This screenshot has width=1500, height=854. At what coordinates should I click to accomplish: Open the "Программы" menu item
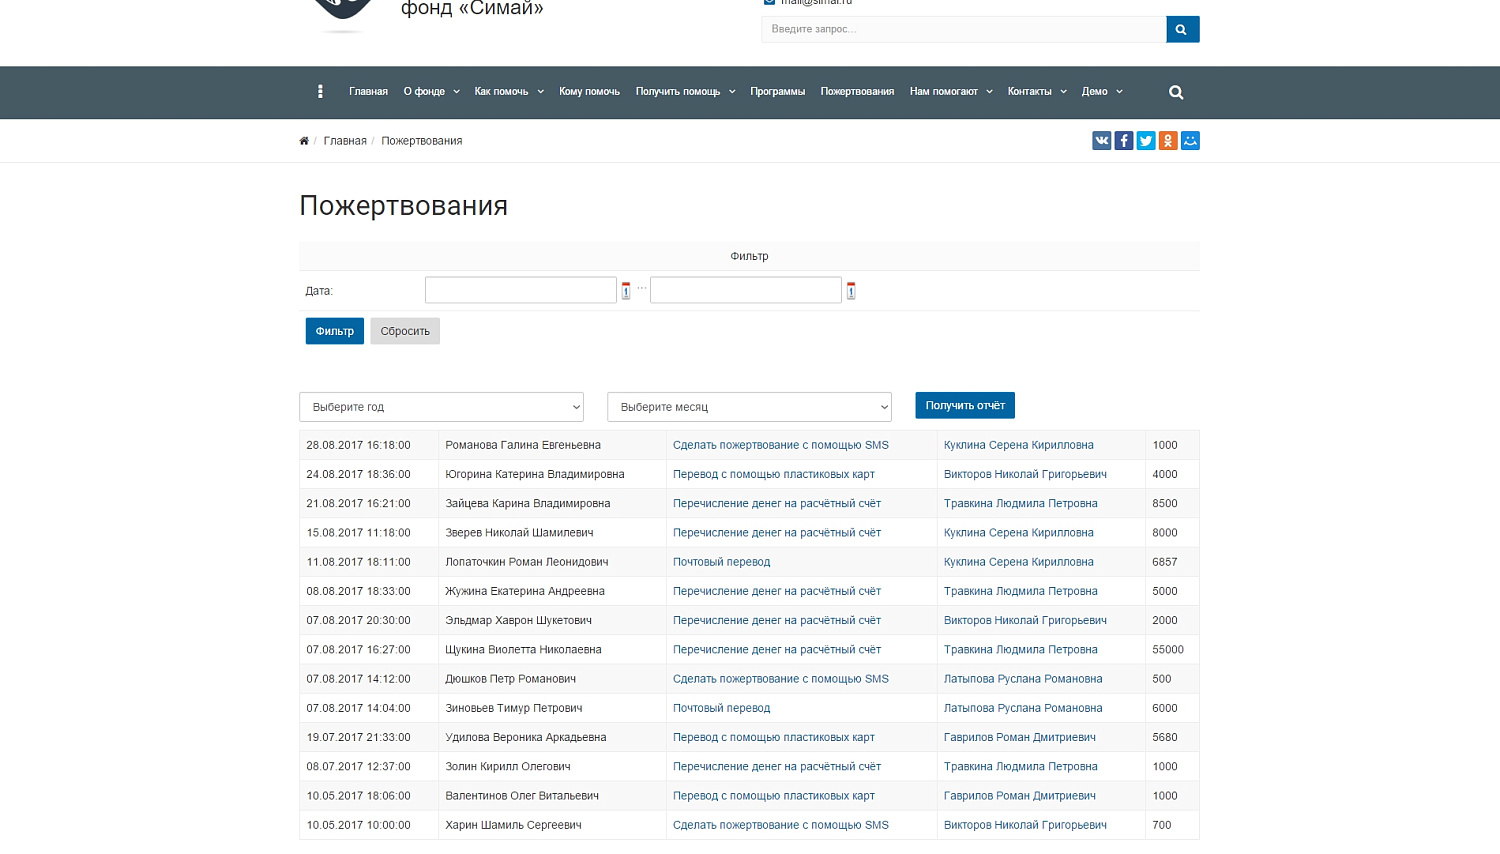click(x=777, y=92)
